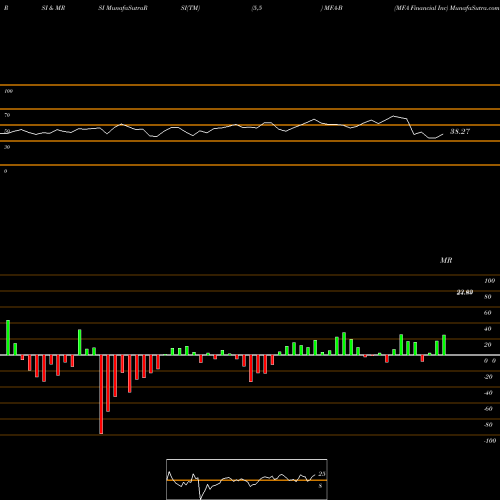Click the -20 label on MR axis
Viewport: 500px width, 500px height.
tap(488, 377)
